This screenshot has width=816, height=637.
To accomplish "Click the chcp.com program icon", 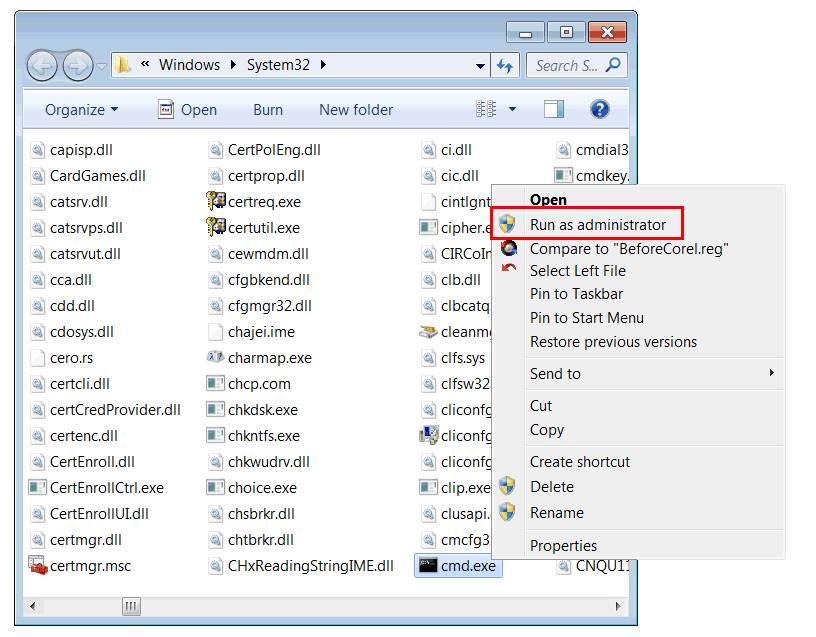I will tap(215, 384).
